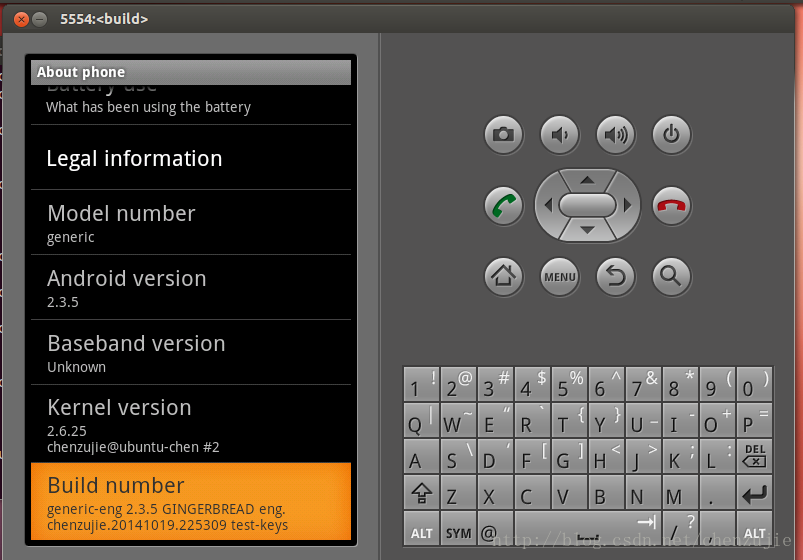Tap the slash question mark key
803x560 pixels.
pyautogui.click(x=680, y=528)
